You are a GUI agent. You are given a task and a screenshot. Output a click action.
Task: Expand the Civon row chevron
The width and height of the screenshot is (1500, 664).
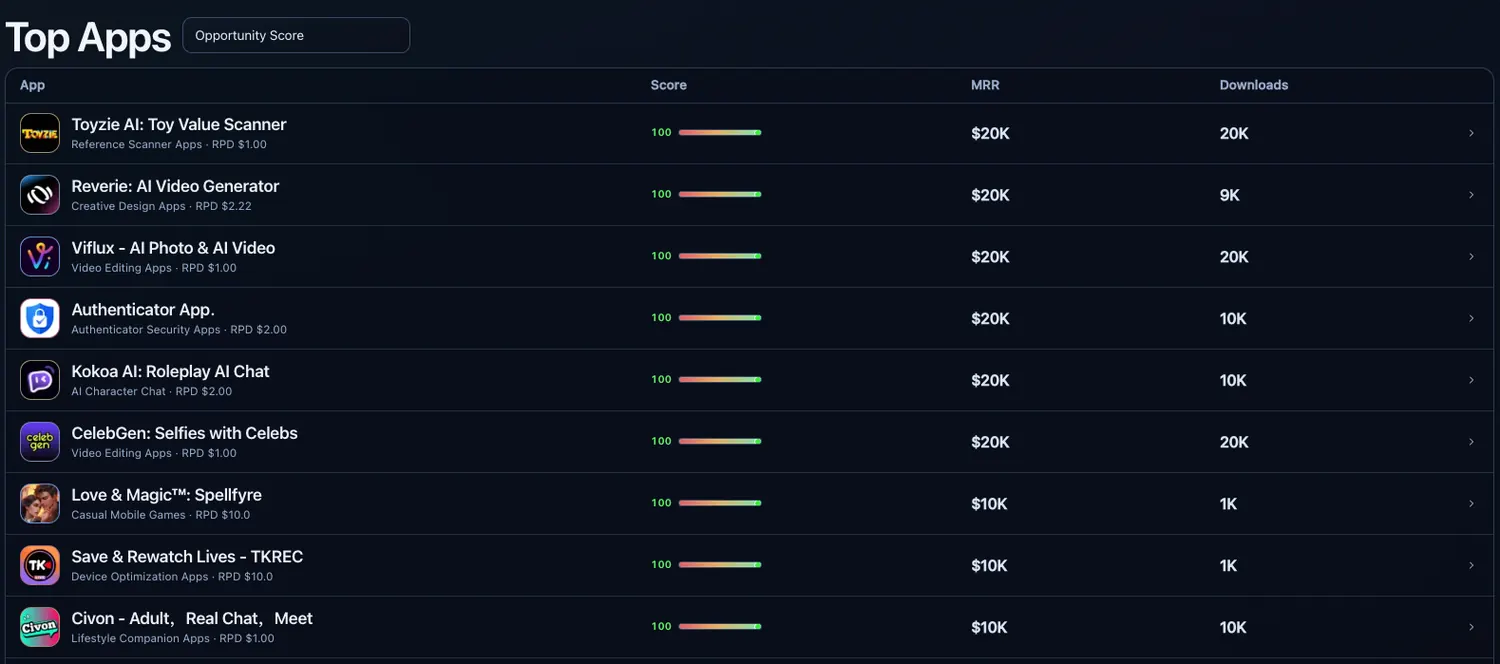click(x=1471, y=627)
